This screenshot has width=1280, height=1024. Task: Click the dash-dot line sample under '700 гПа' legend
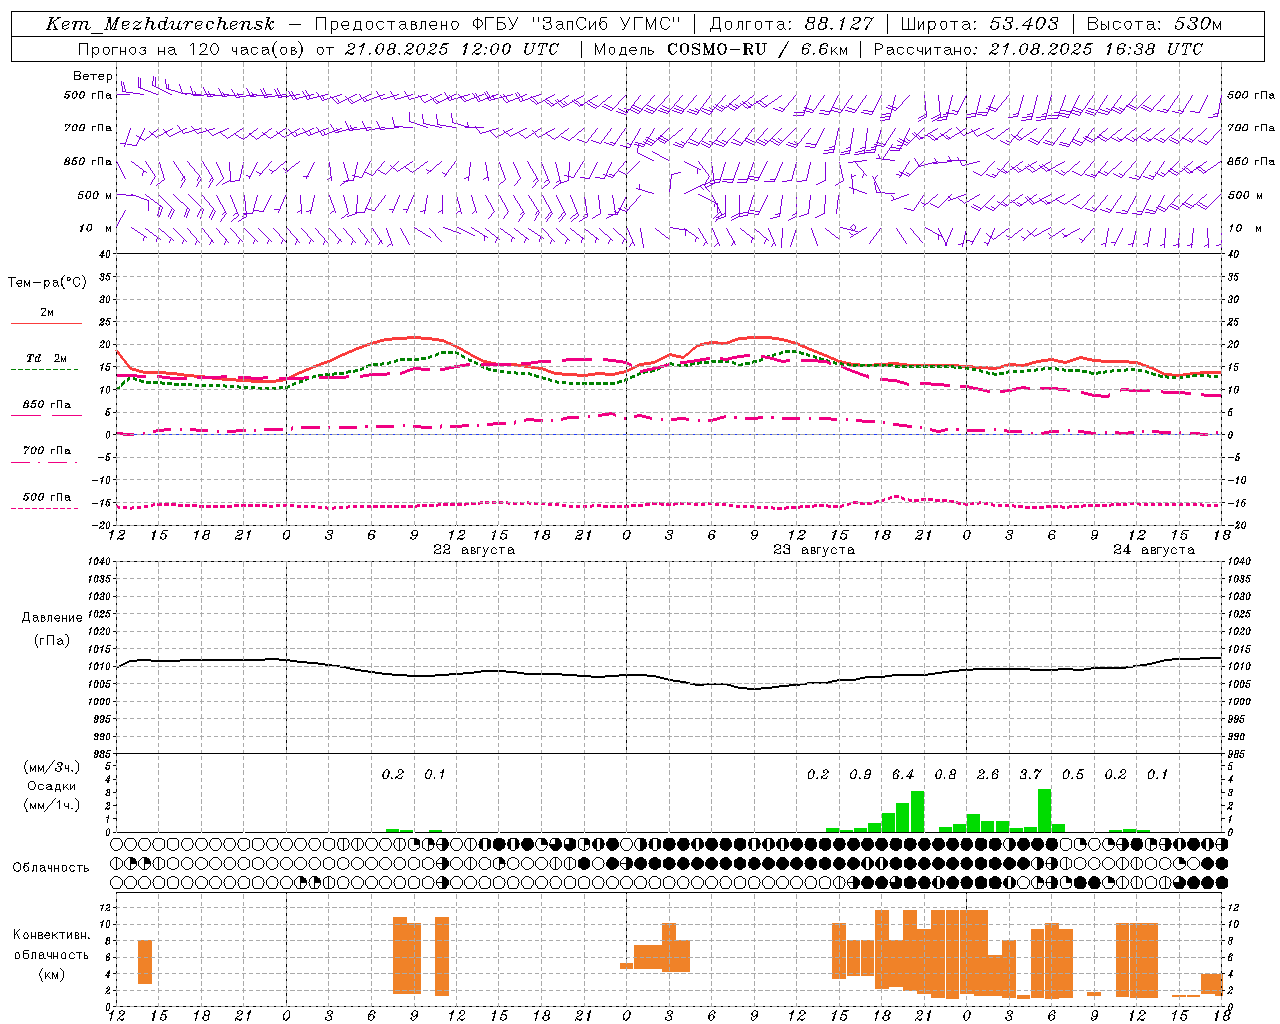coord(44,462)
